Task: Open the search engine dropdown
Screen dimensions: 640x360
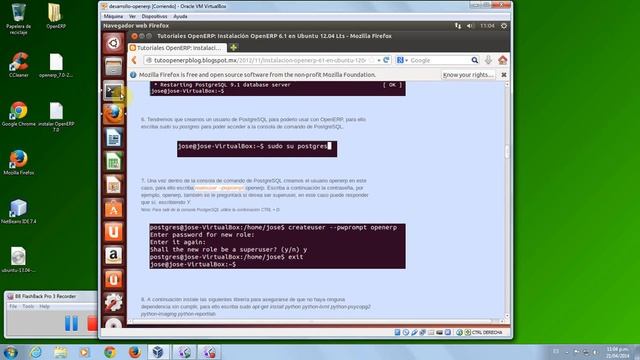Action: pyautogui.click(x=402, y=60)
